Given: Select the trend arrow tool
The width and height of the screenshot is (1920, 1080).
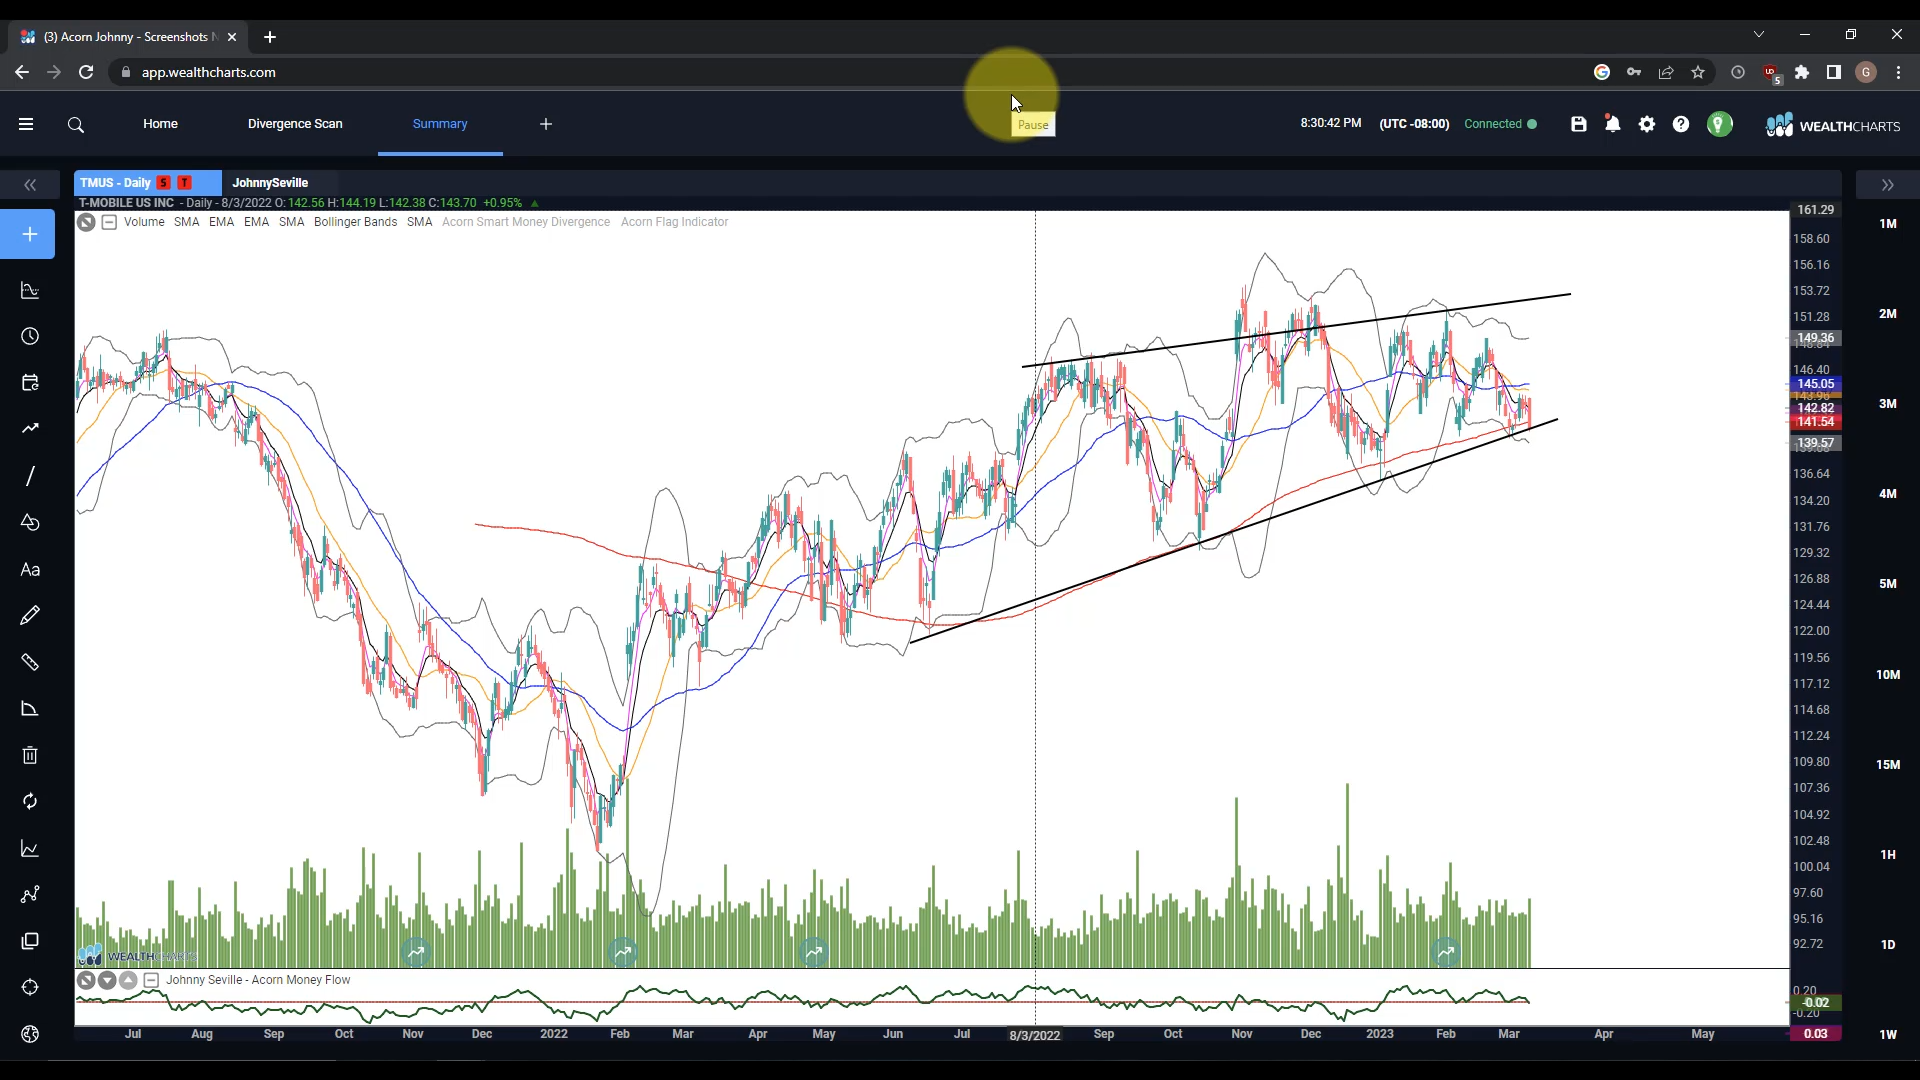Looking at the screenshot, I should click(x=30, y=428).
